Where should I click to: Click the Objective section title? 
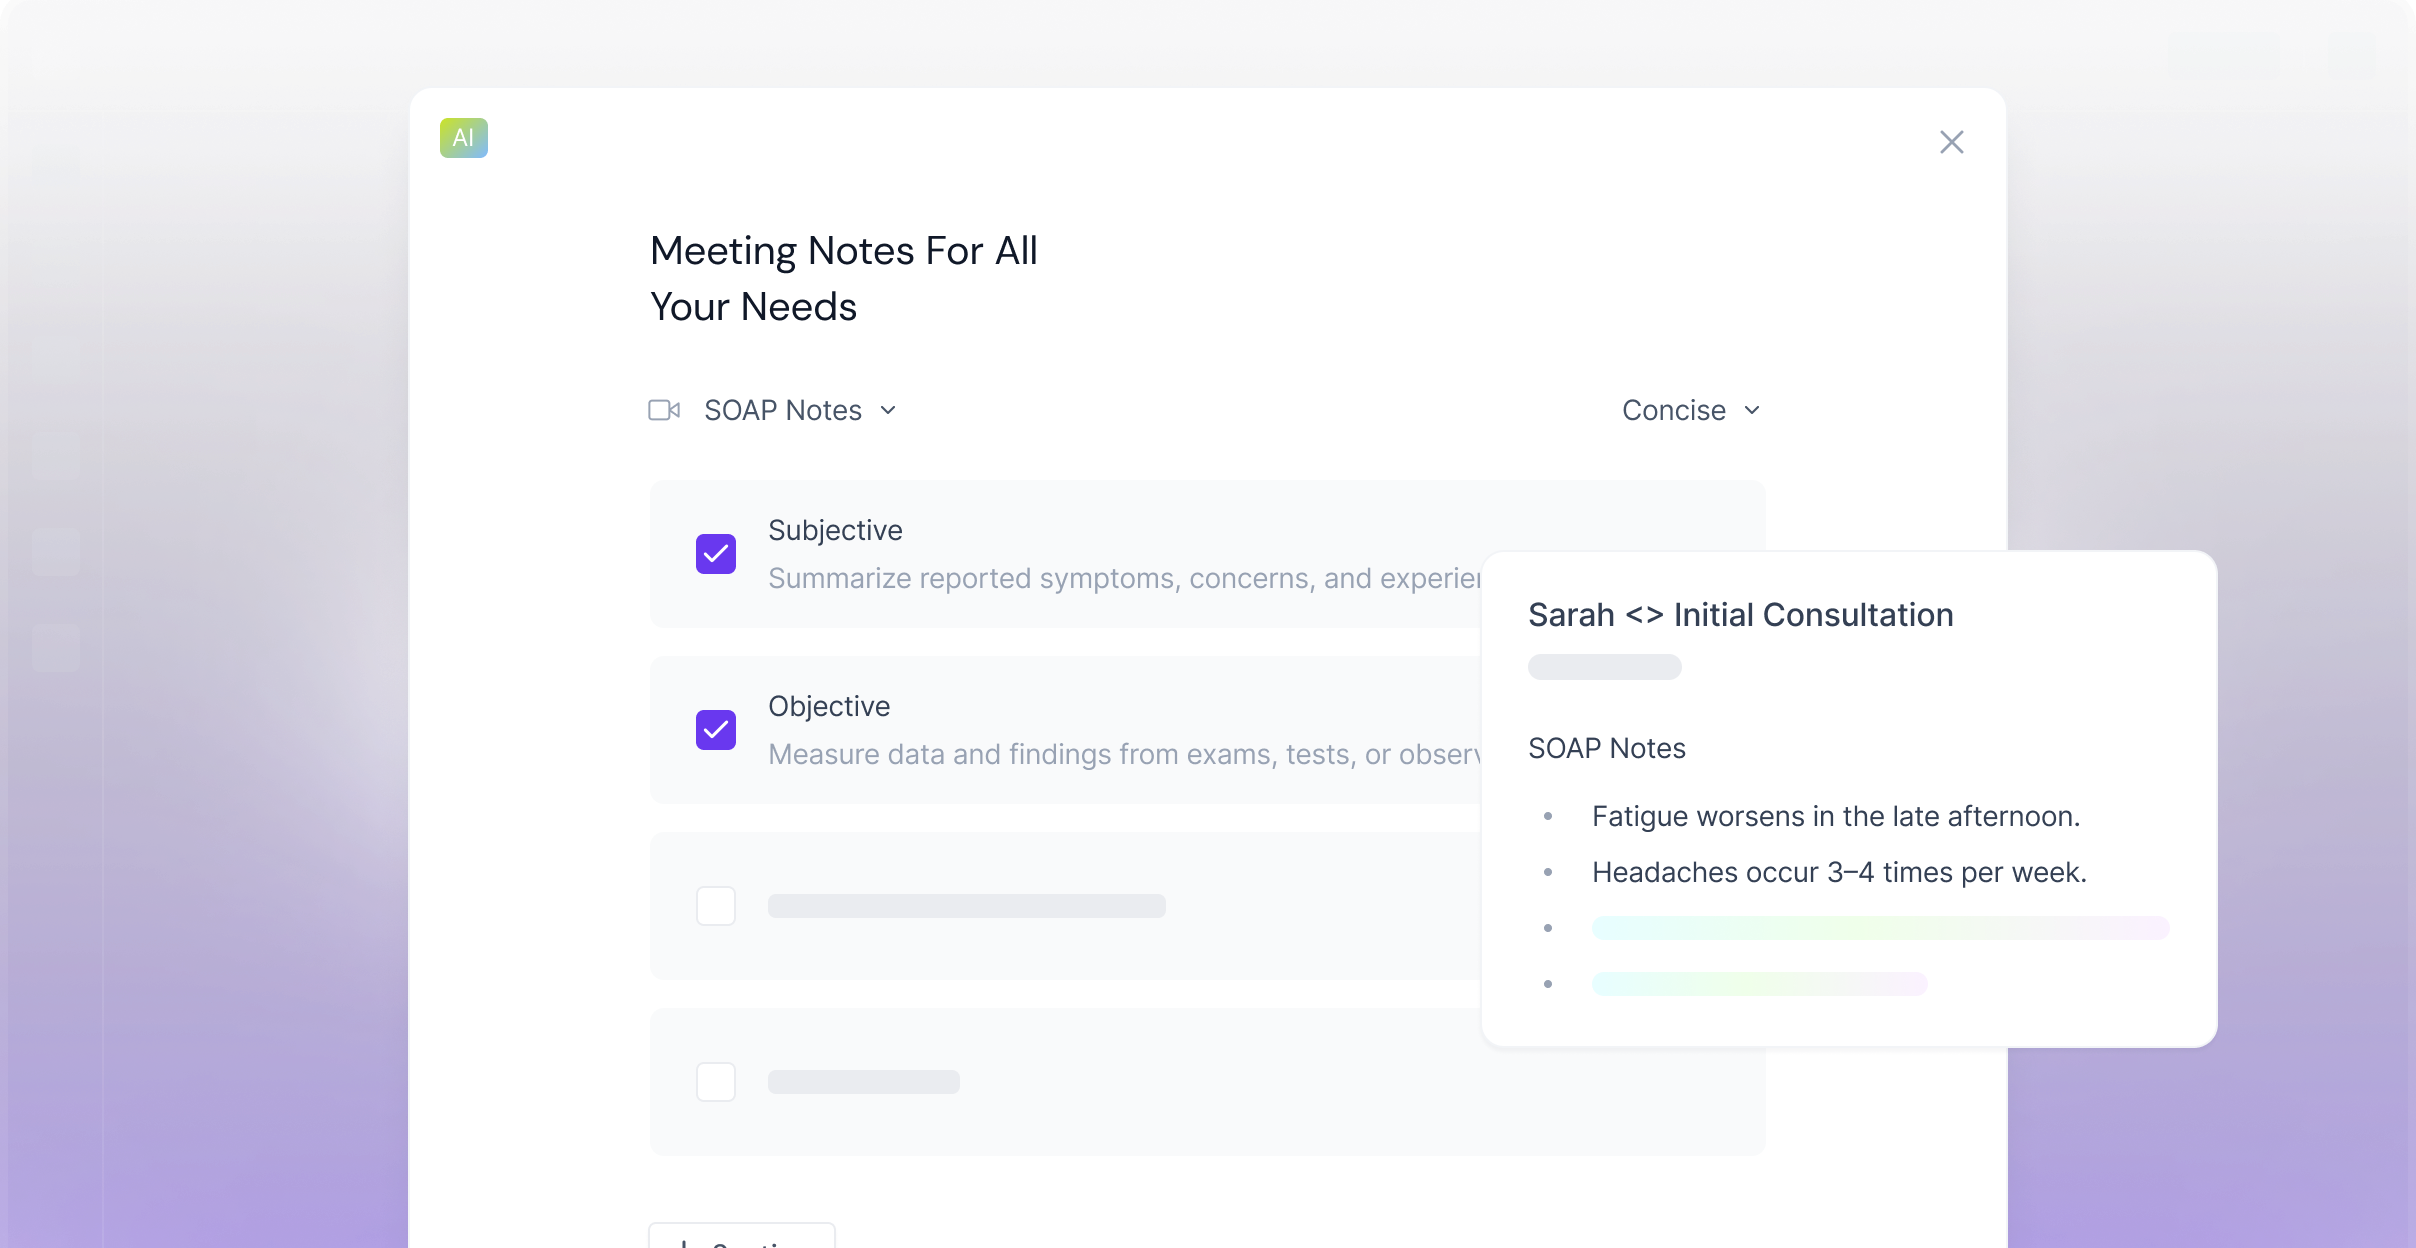pyautogui.click(x=829, y=706)
